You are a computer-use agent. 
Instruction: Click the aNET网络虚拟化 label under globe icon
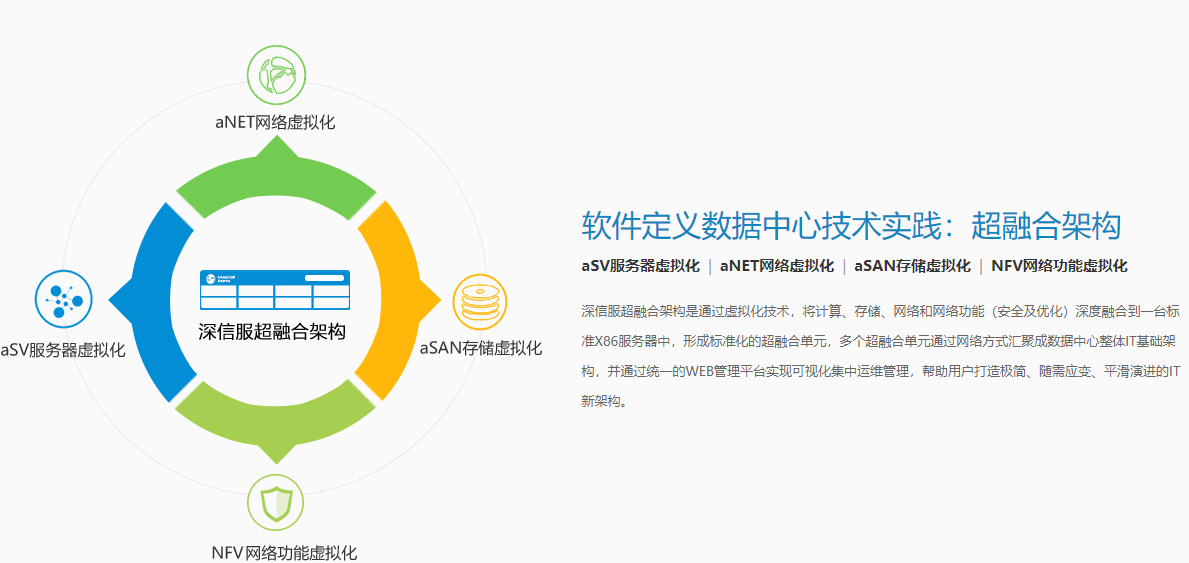[274, 123]
